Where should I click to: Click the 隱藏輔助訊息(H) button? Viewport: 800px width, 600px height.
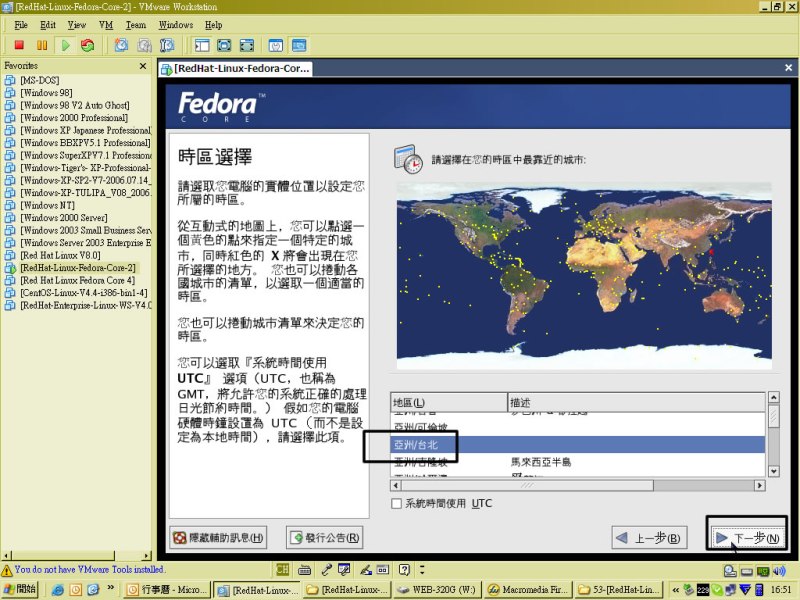(218, 538)
